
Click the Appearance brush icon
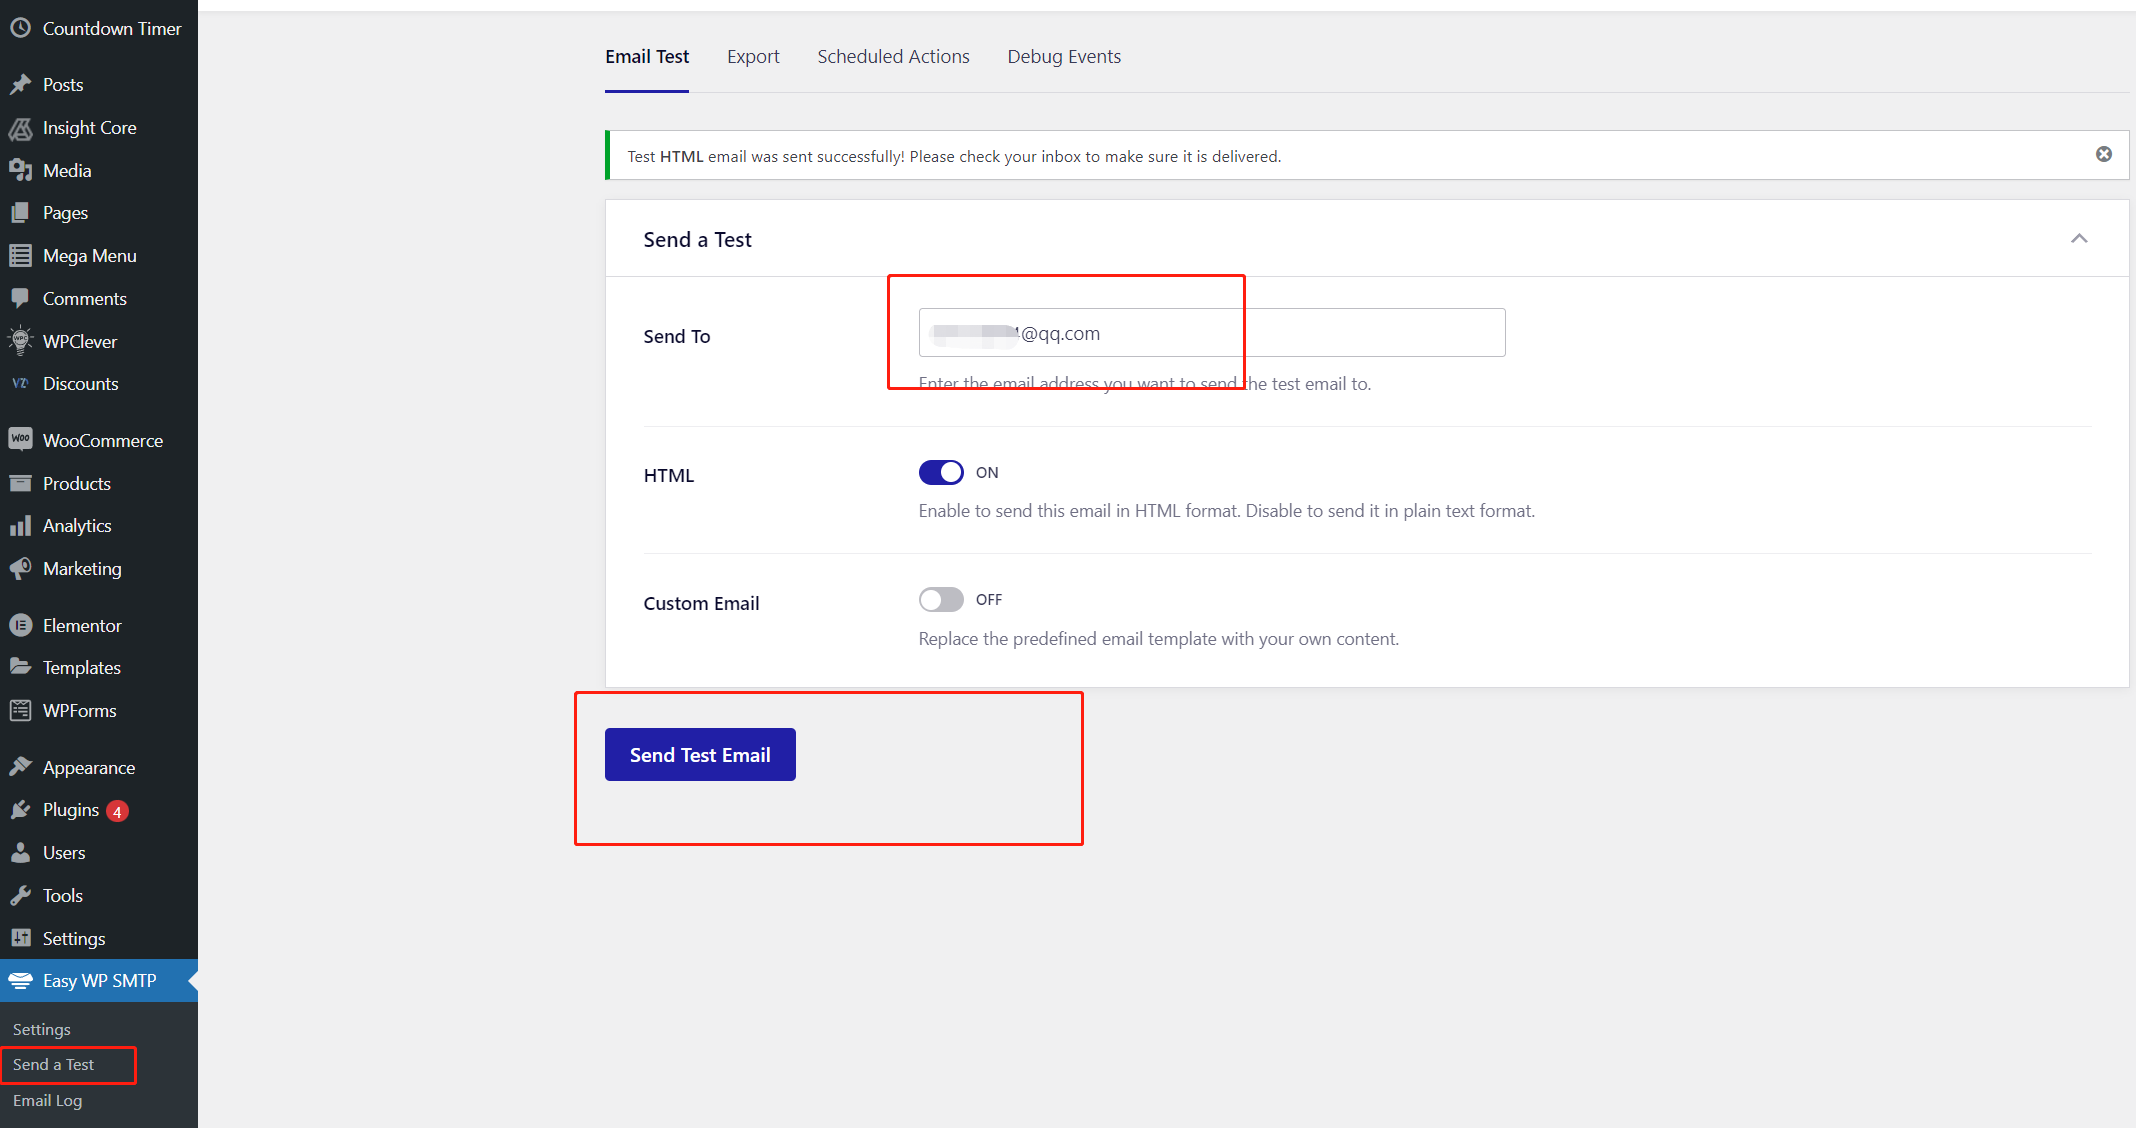[x=20, y=767]
